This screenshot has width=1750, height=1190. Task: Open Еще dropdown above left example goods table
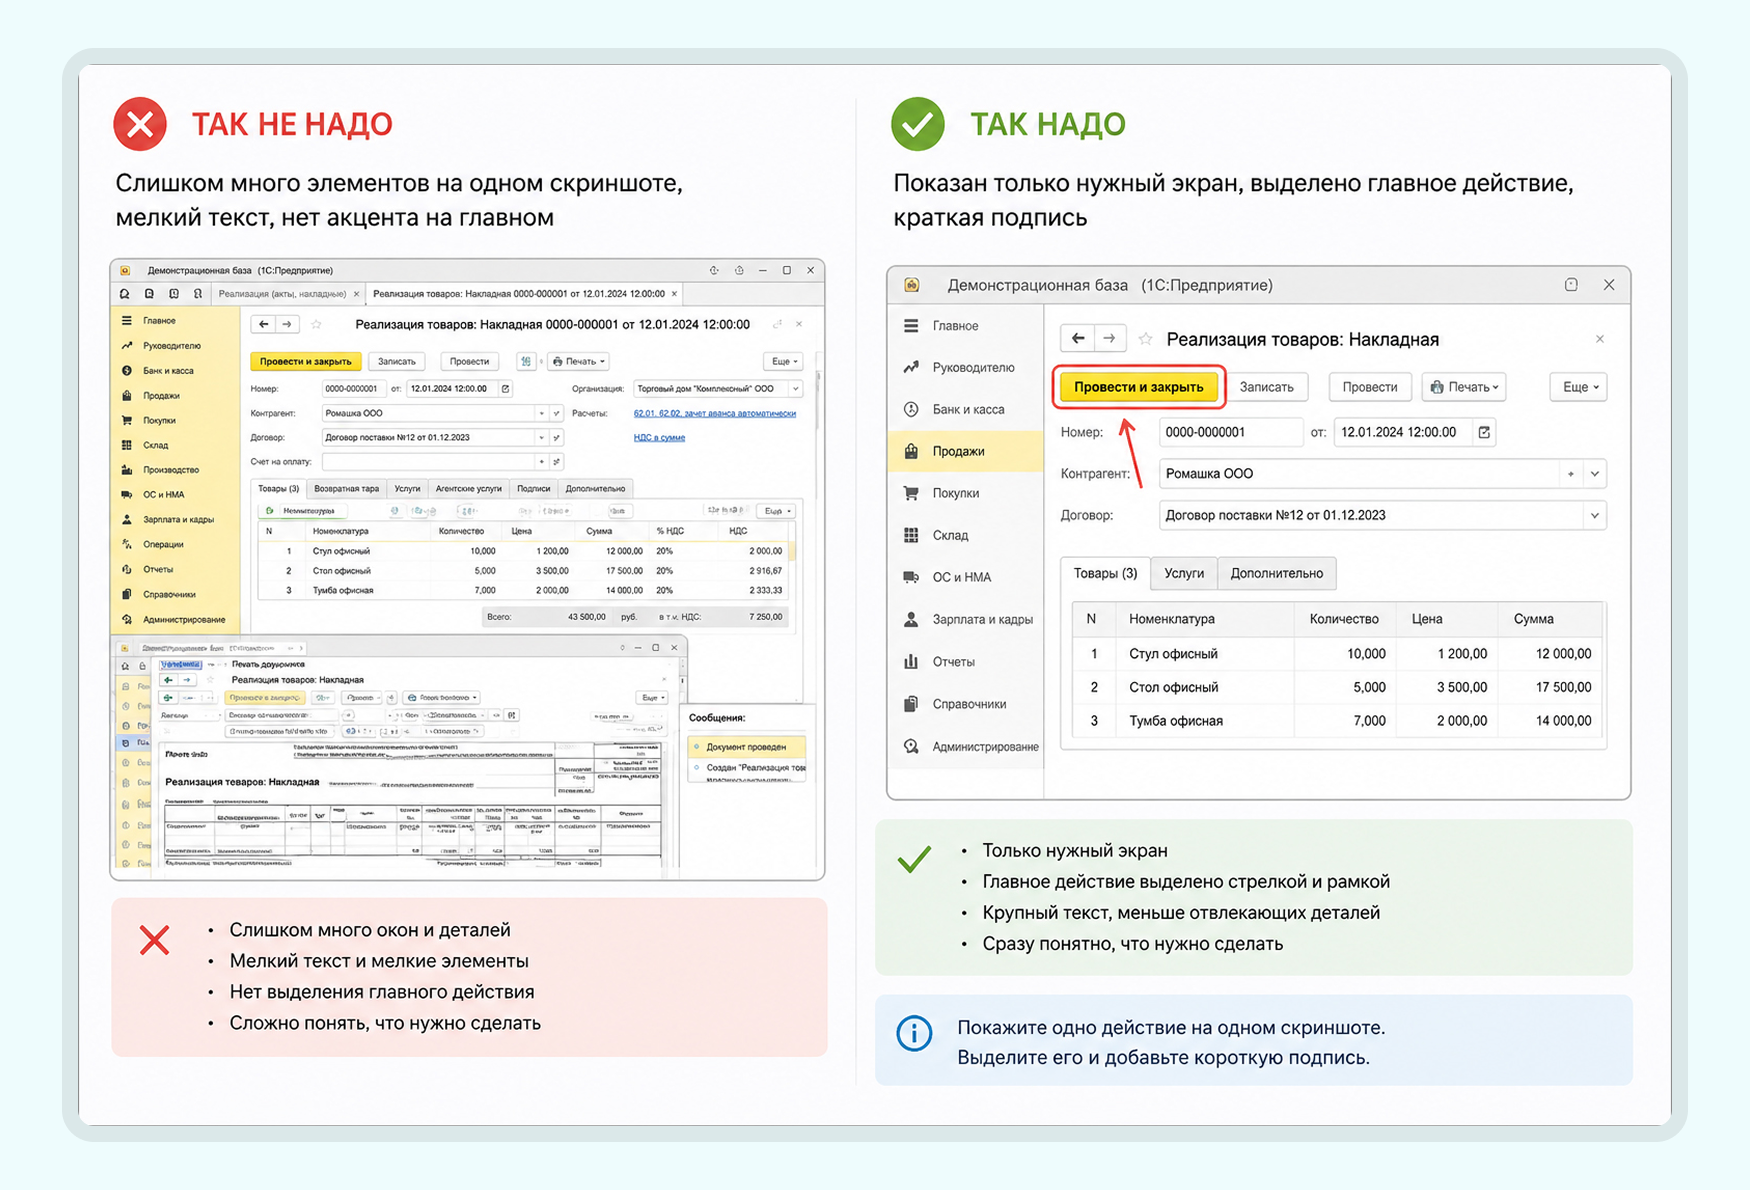[x=777, y=511]
